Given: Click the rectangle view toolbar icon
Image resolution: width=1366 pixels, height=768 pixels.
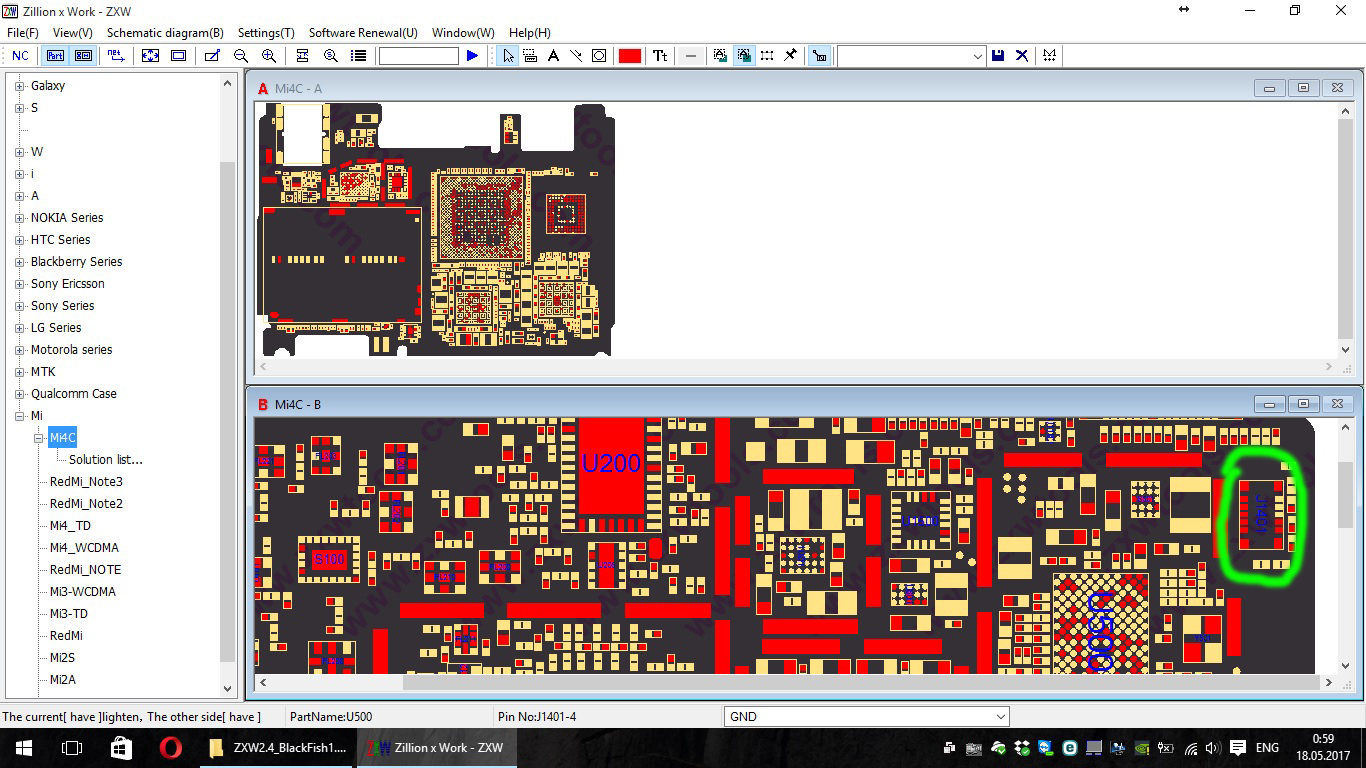Looking at the screenshot, I should click(178, 56).
